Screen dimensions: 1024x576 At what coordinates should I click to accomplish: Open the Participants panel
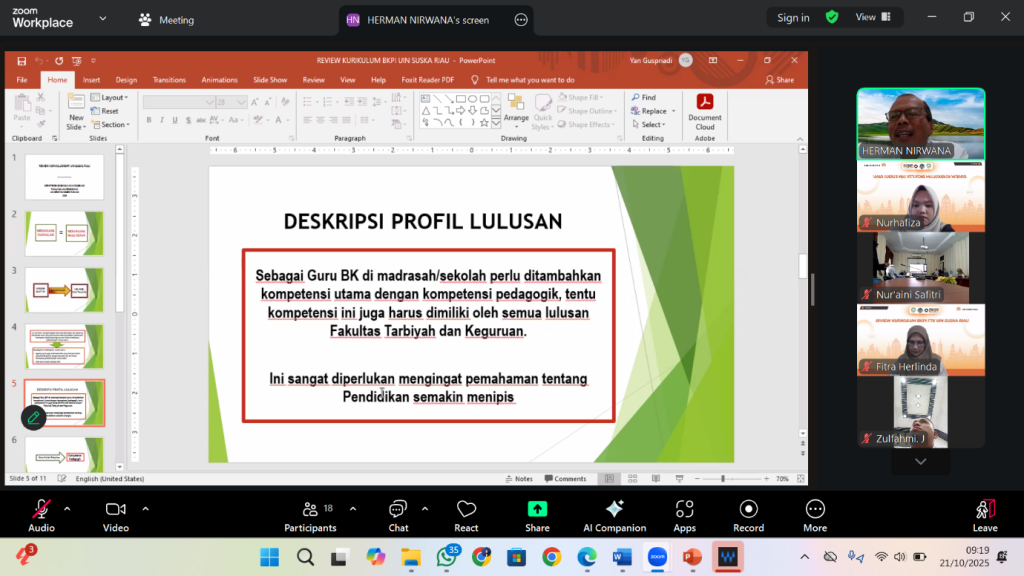click(x=310, y=515)
